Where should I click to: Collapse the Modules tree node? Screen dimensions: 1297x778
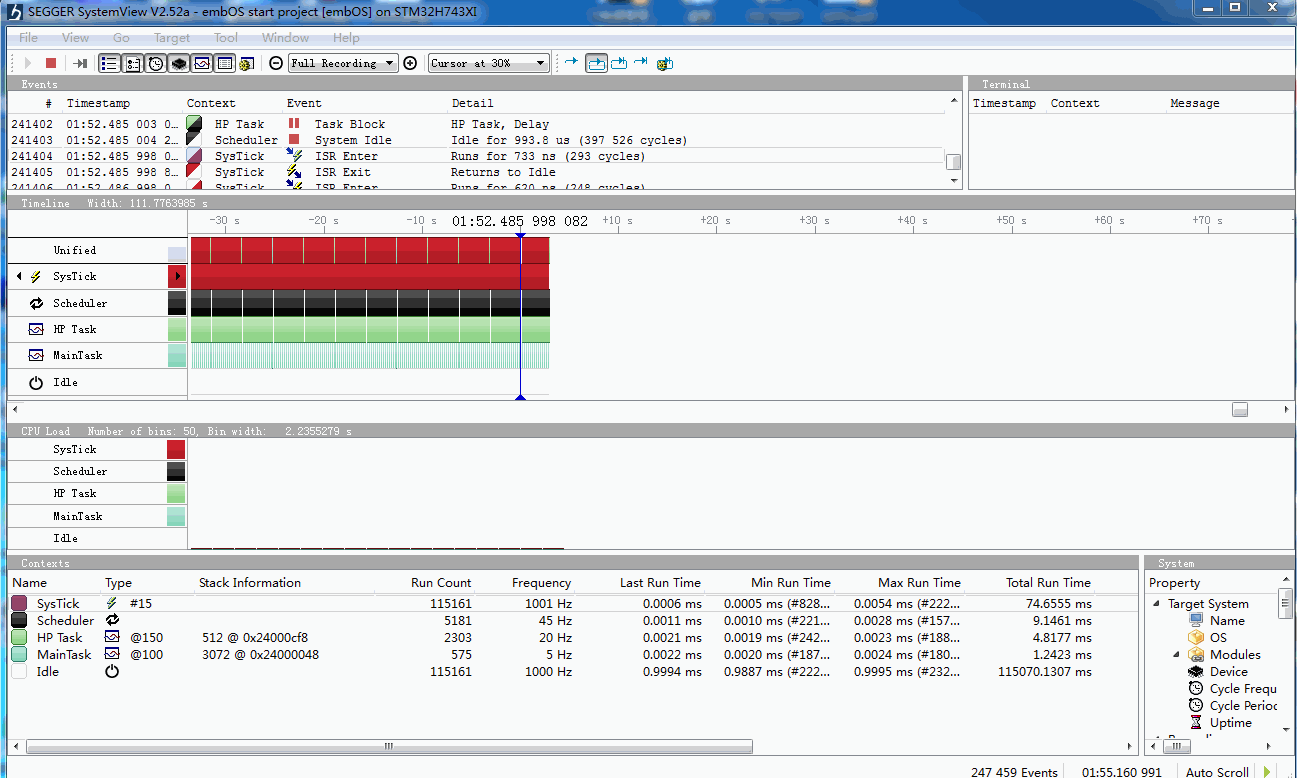click(1177, 655)
